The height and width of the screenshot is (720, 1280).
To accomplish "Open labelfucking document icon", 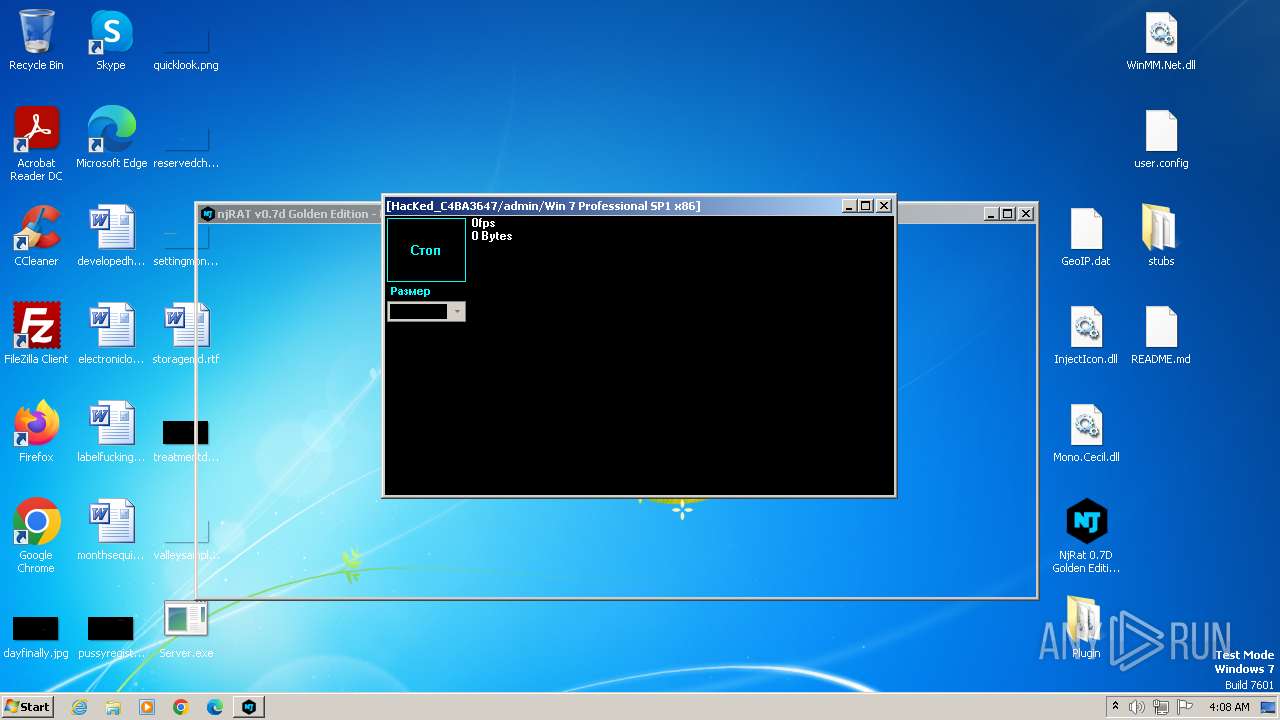I will point(111,433).
